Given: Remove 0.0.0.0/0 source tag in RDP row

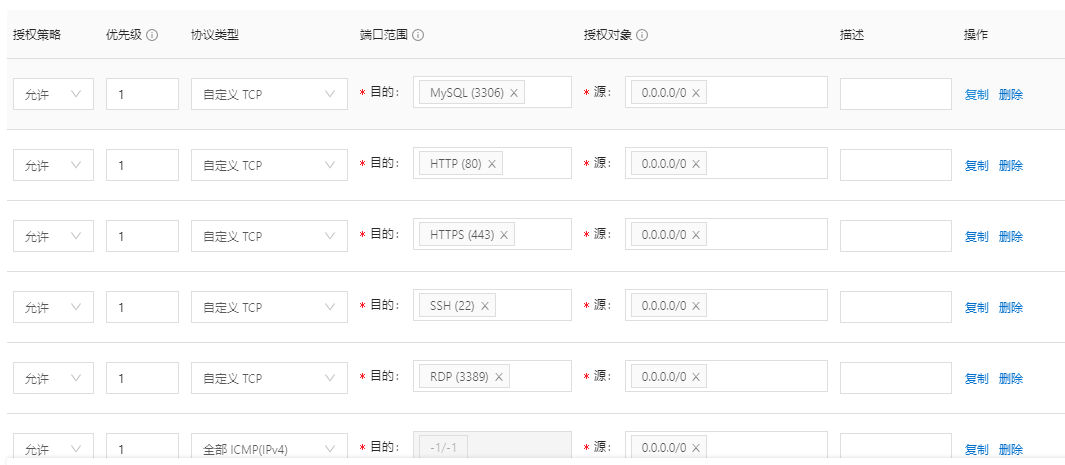Looking at the screenshot, I should [x=696, y=377].
